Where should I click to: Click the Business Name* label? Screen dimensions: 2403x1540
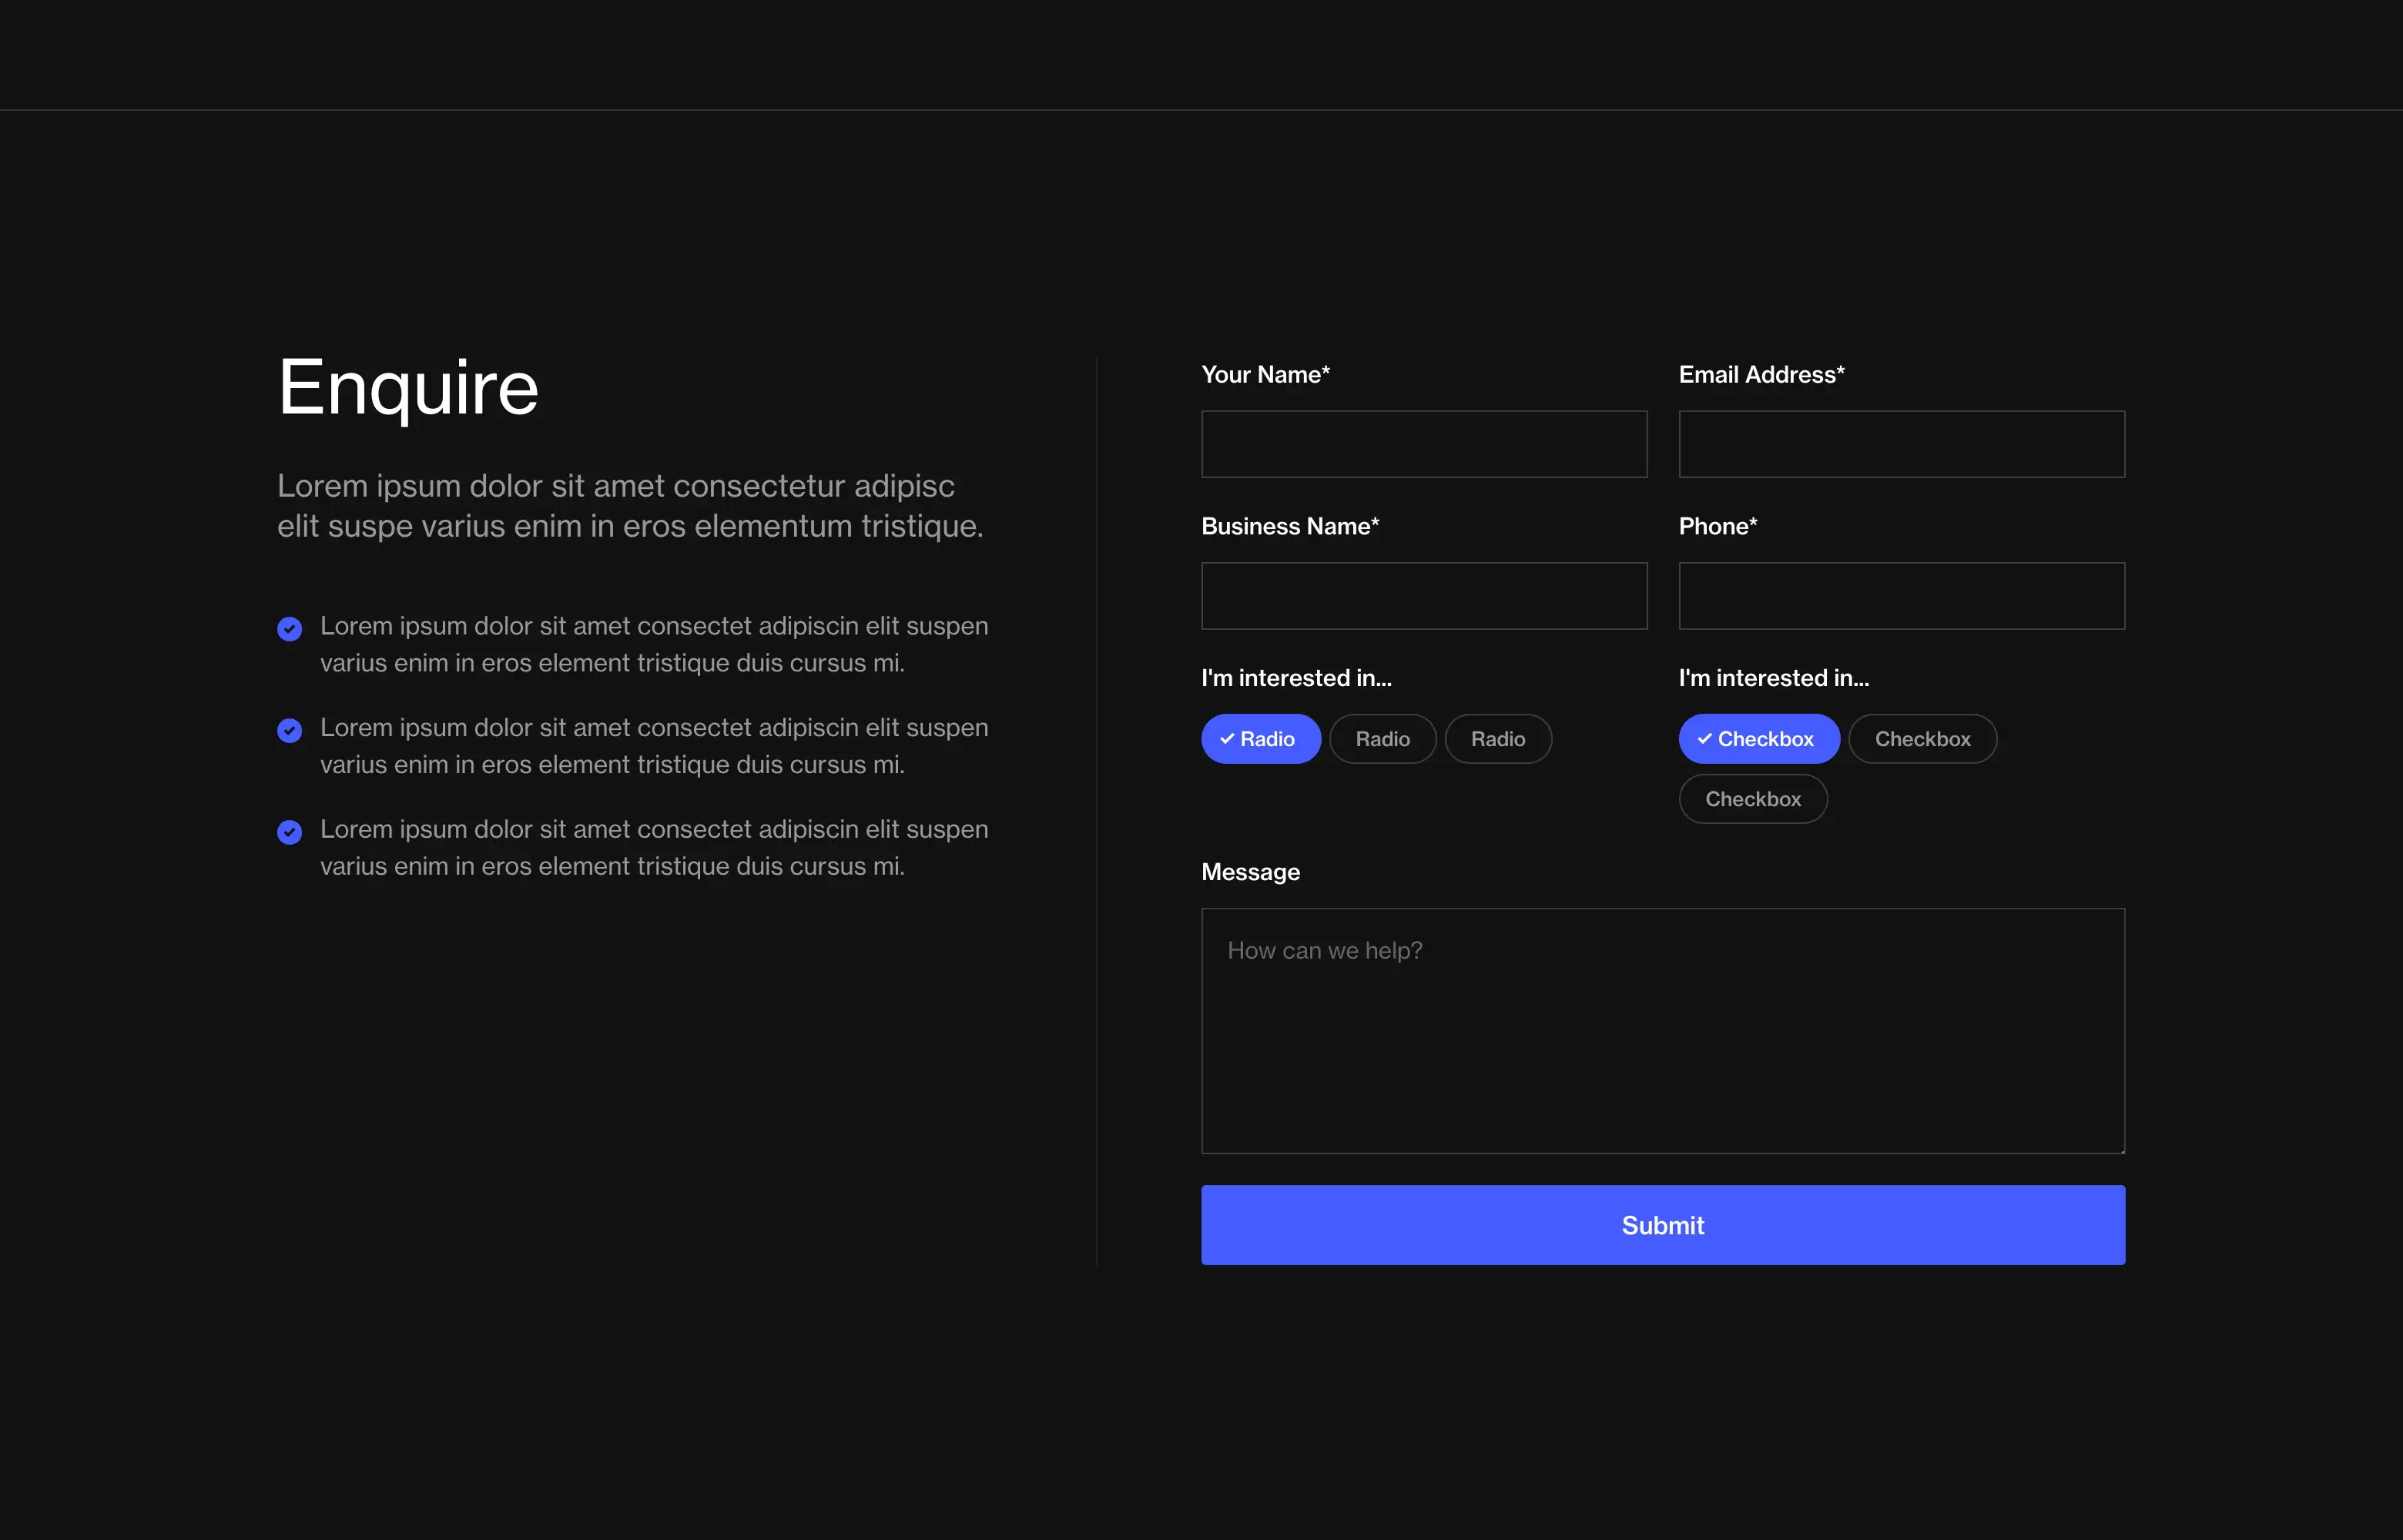pos(1290,526)
